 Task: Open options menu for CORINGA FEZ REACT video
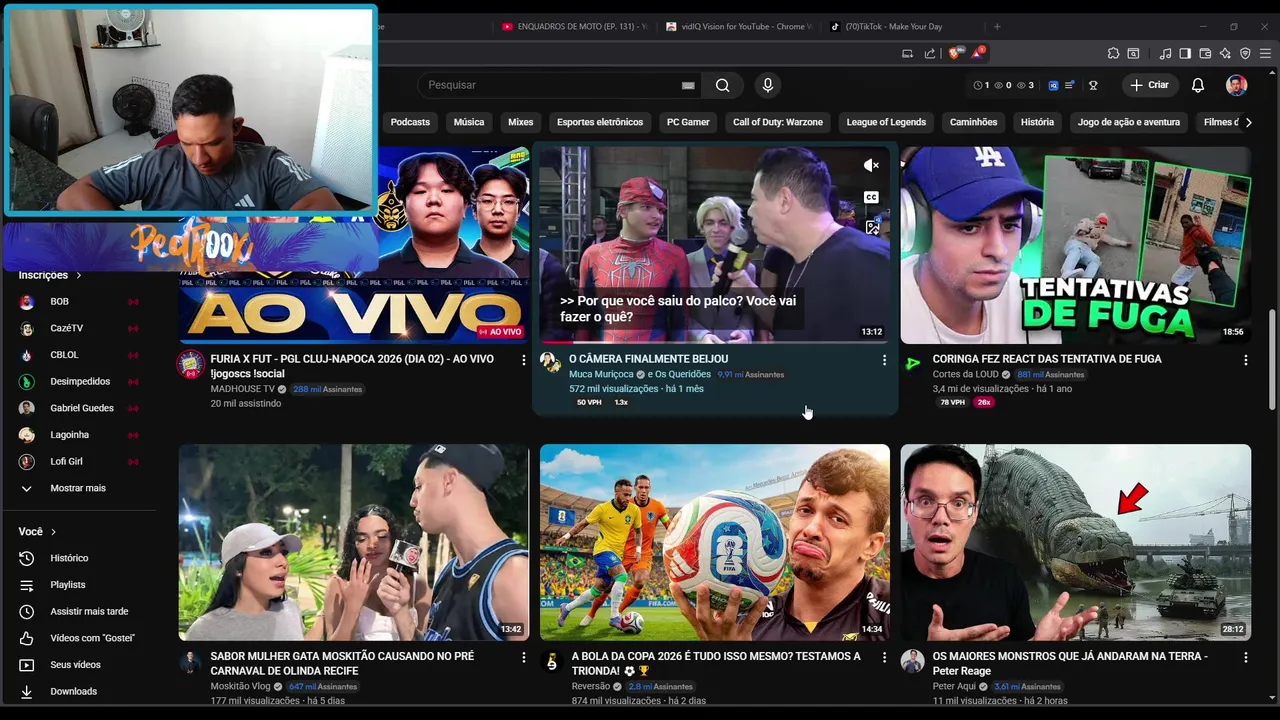pos(1245,359)
